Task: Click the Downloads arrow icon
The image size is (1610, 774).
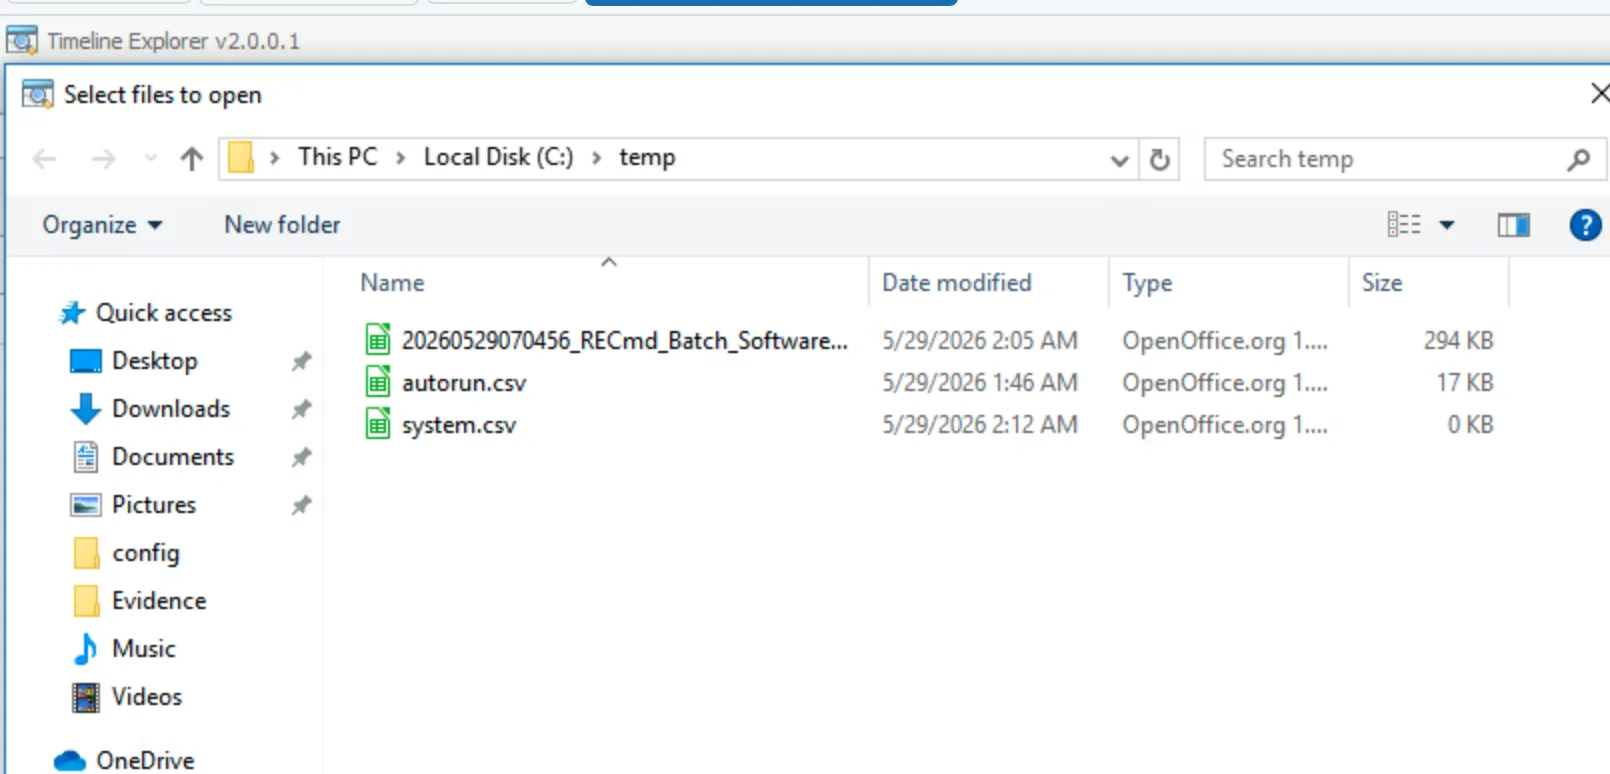Action: coord(86,409)
